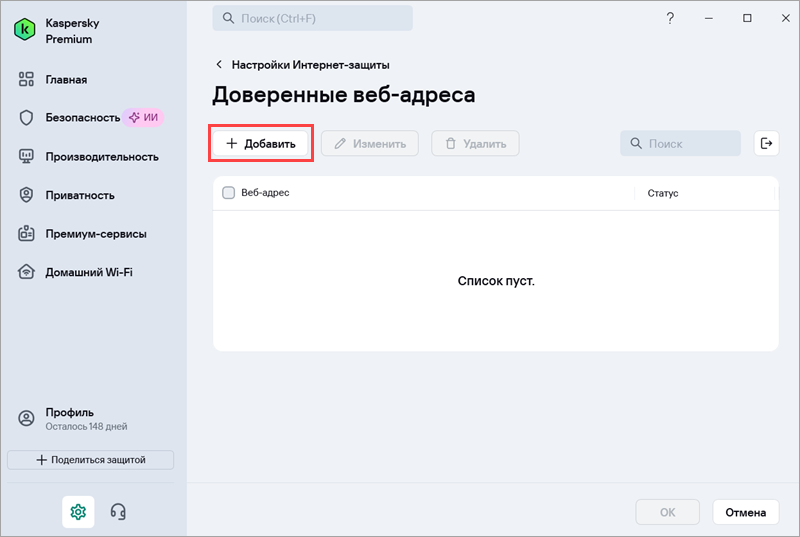The width and height of the screenshot is (800, 537).
Task: Click the Список пуст. message
Action: (496, 281)
